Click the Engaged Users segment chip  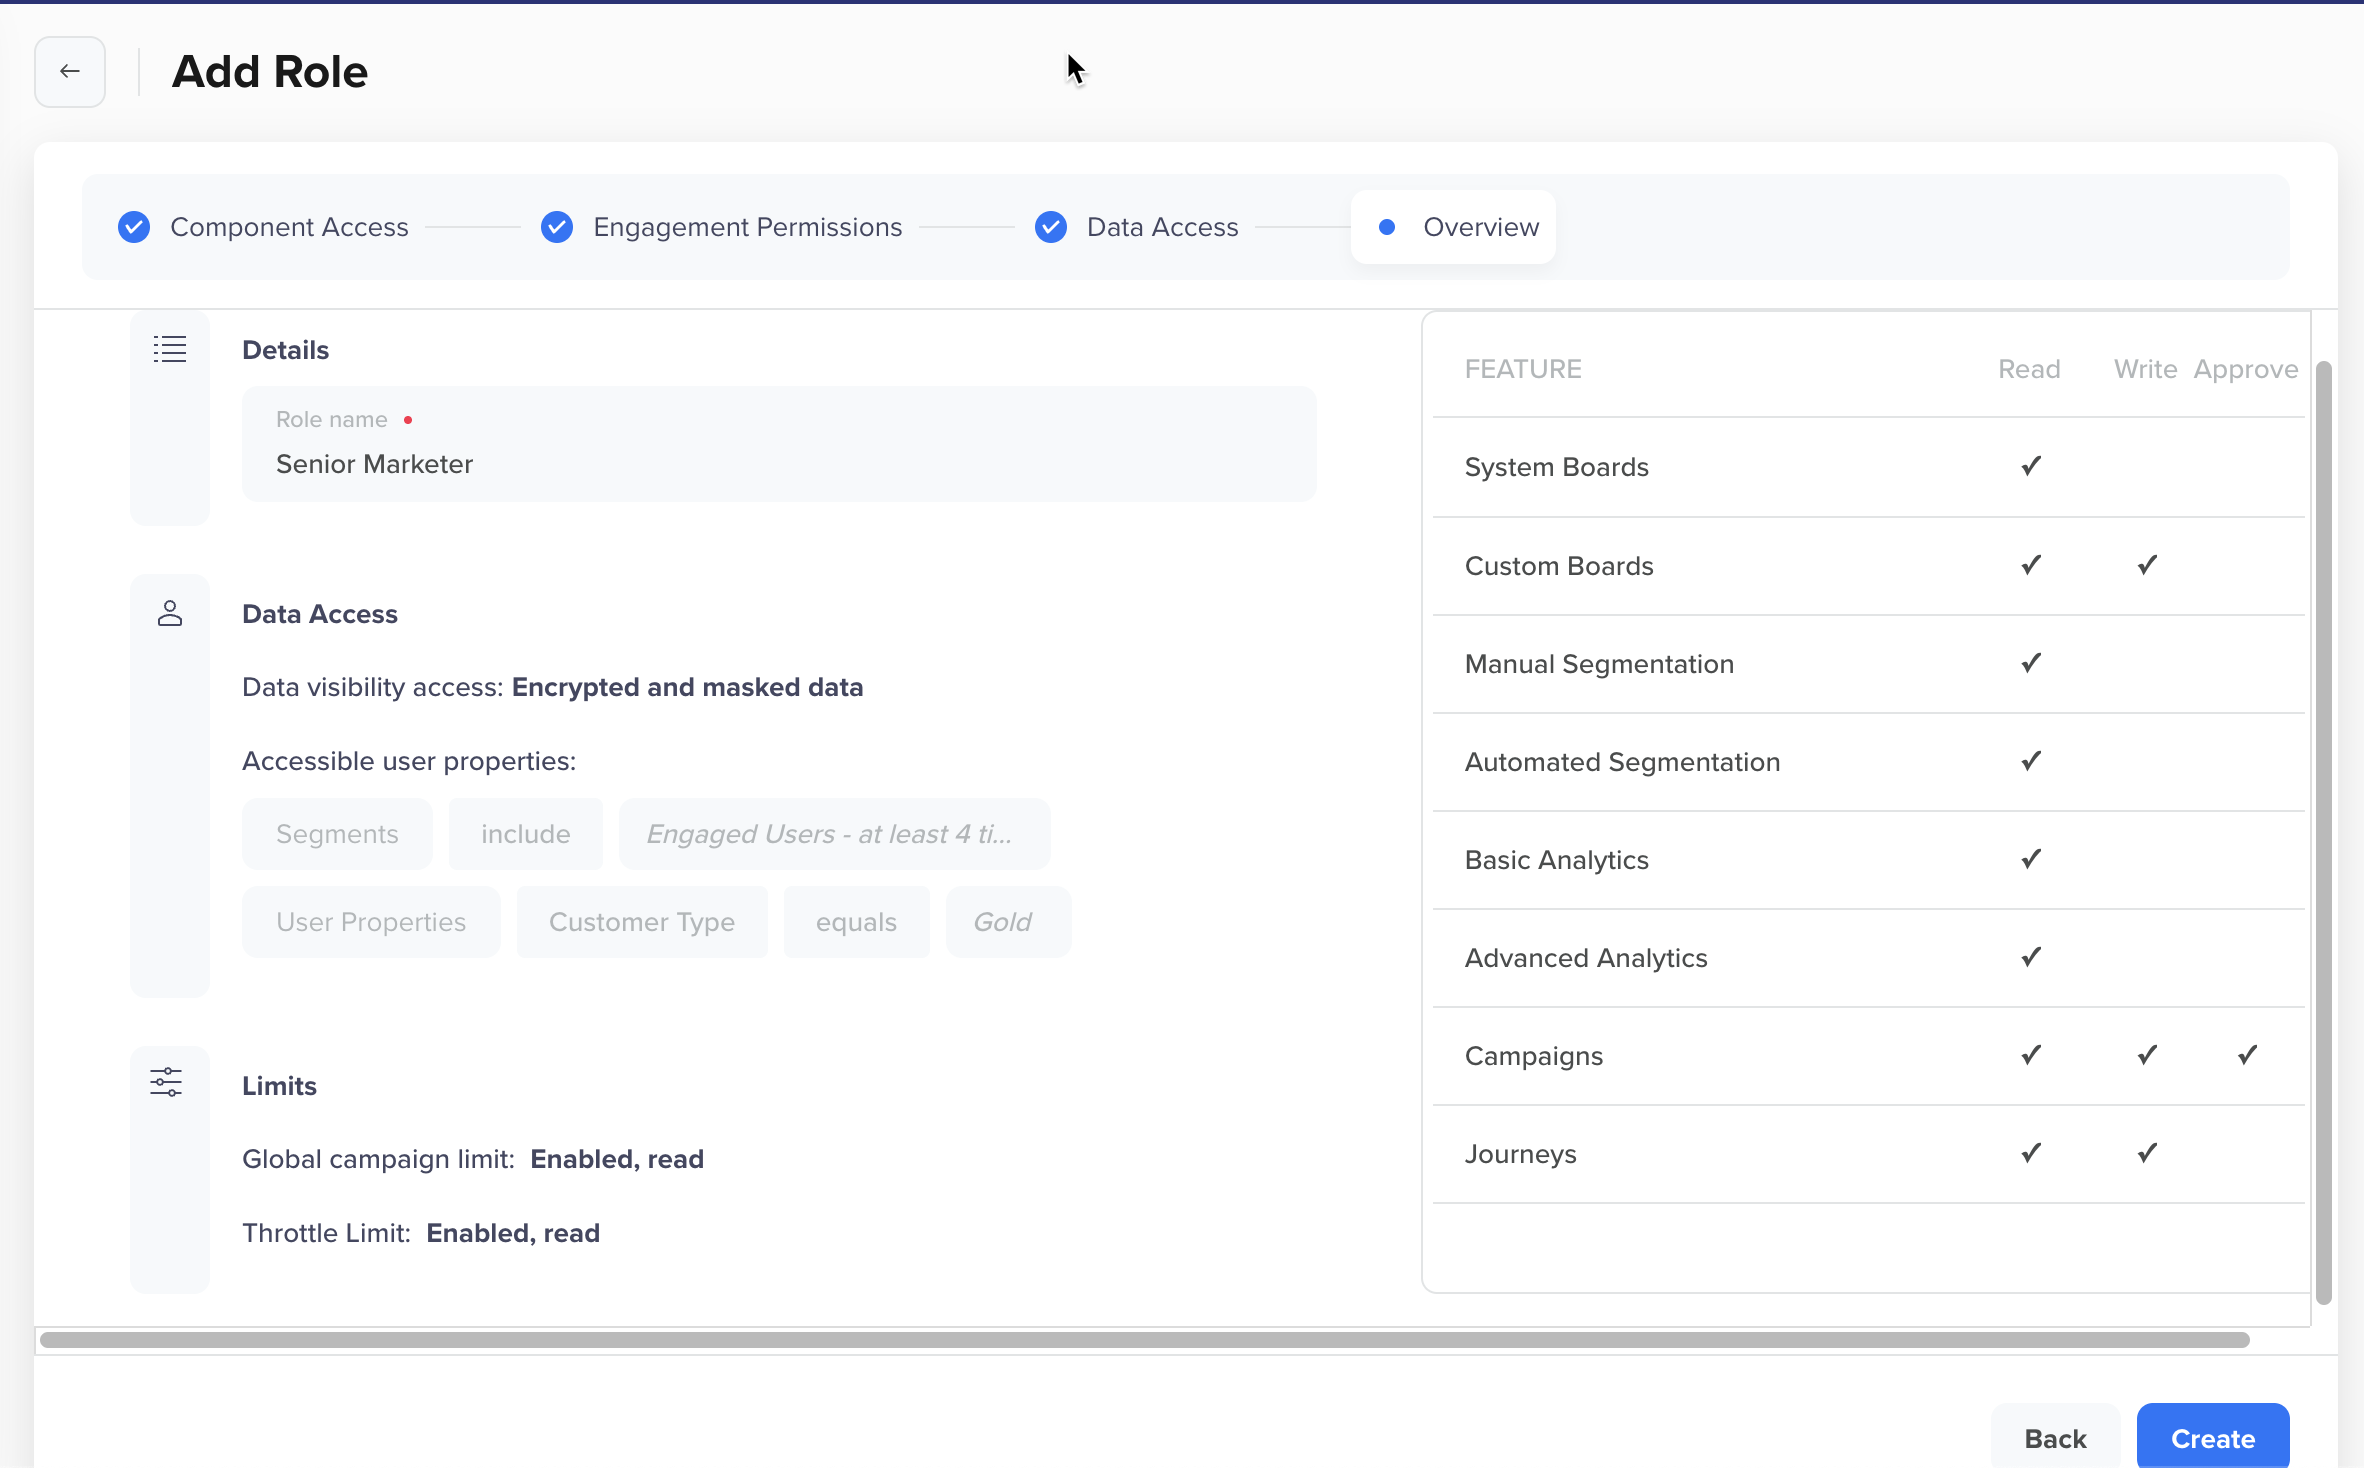click(x=834, y=834)
